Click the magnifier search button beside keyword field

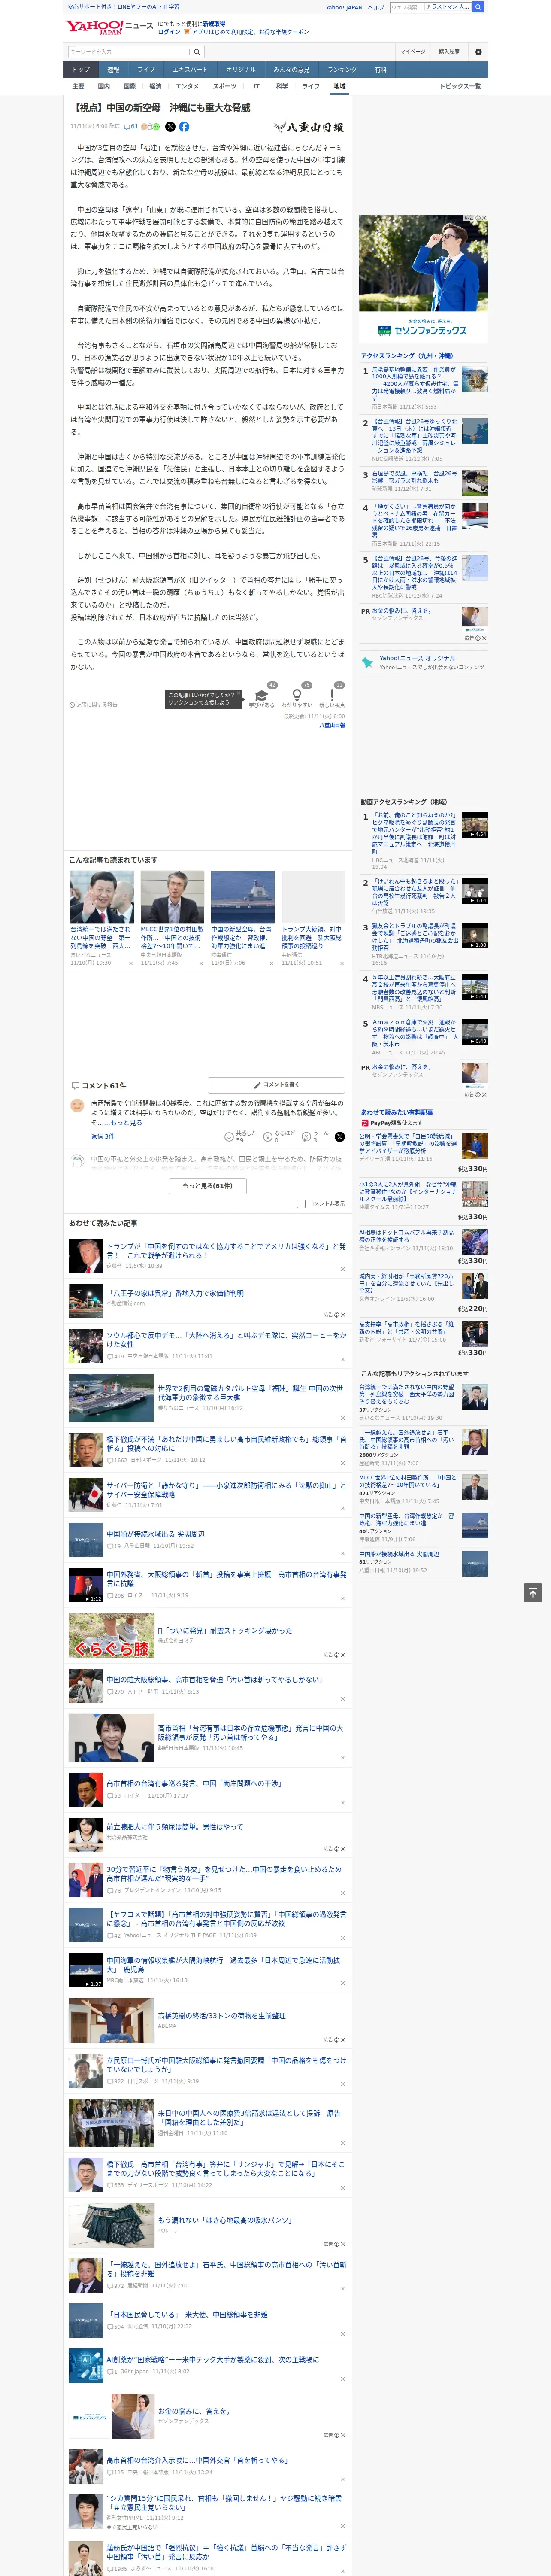(197, 52)
